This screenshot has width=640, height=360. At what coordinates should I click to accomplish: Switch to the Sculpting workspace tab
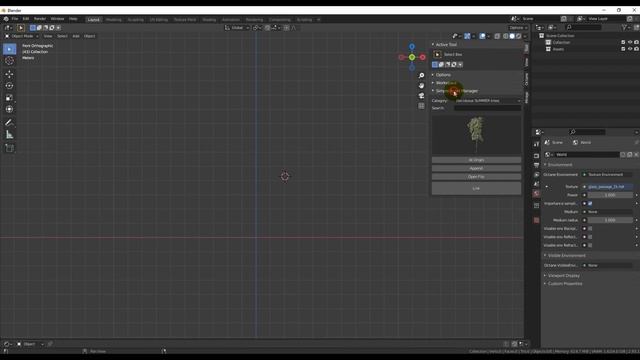(x=136, y=20)
